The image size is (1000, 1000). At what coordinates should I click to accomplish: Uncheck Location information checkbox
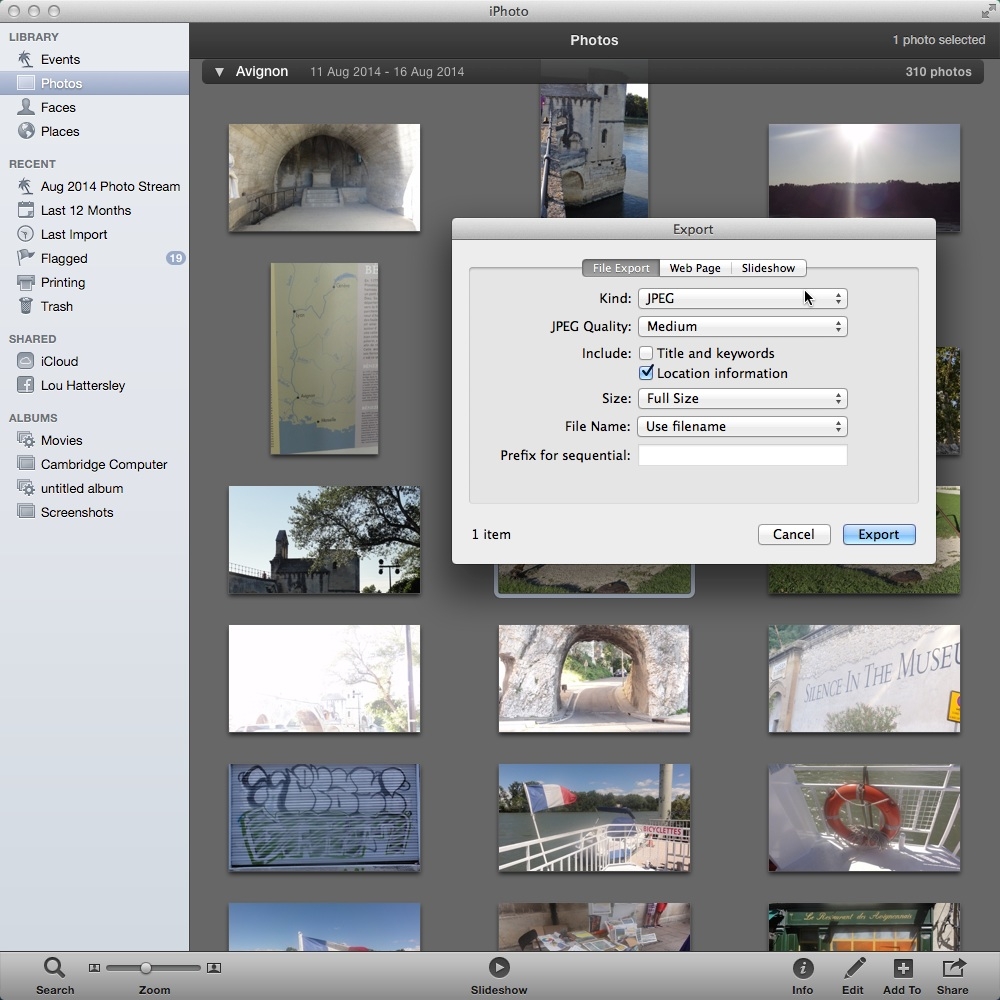pos(646,372)
